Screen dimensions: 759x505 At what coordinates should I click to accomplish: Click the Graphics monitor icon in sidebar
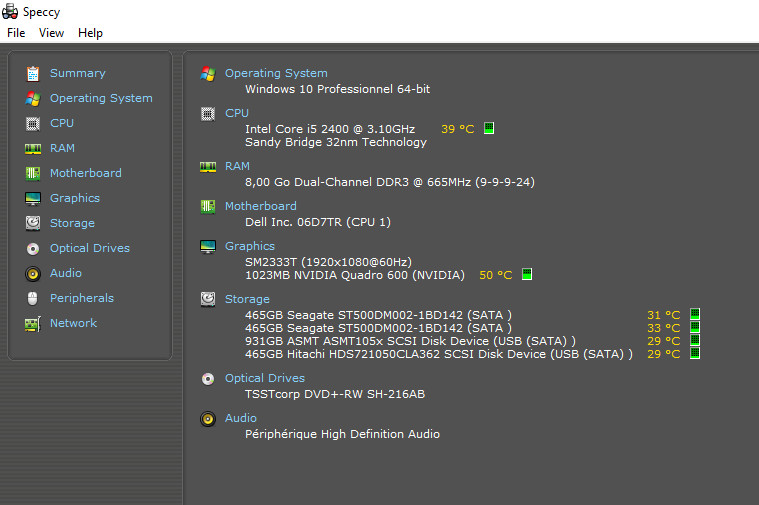click(33, 199)
